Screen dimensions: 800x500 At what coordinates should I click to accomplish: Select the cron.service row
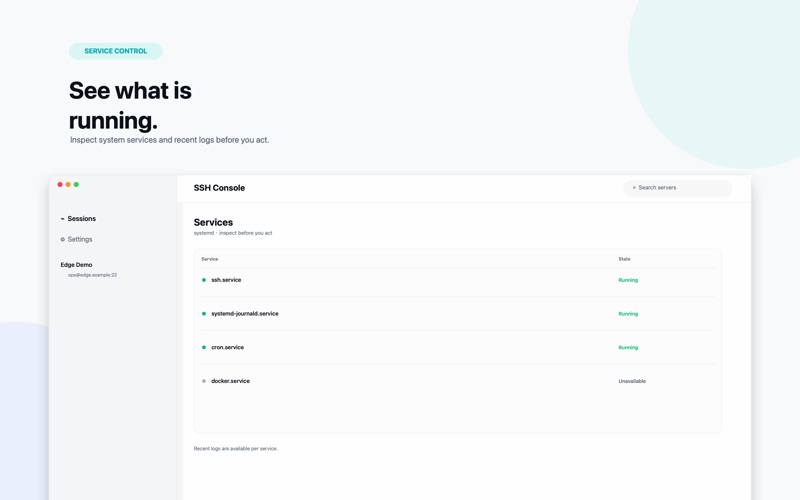[457, 347]
